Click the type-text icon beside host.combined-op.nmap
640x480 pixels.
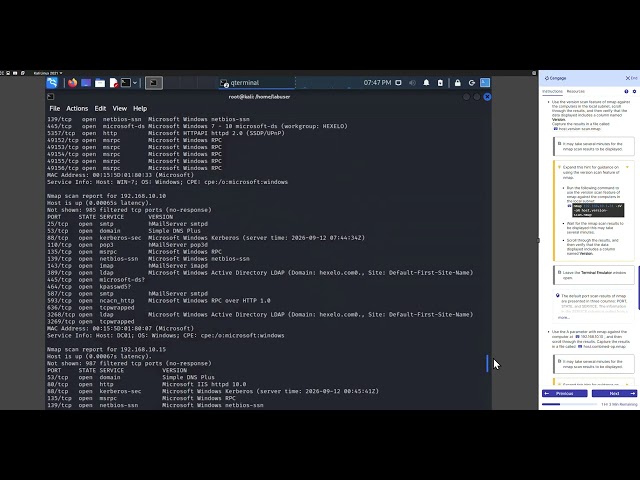(x=580, y=347)
